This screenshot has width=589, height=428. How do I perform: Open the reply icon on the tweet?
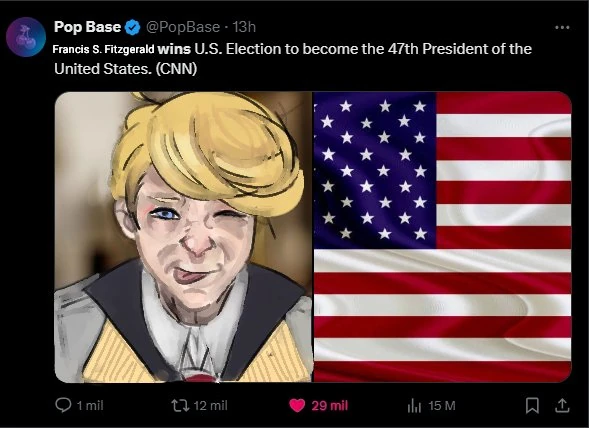[x=63, y=405]
